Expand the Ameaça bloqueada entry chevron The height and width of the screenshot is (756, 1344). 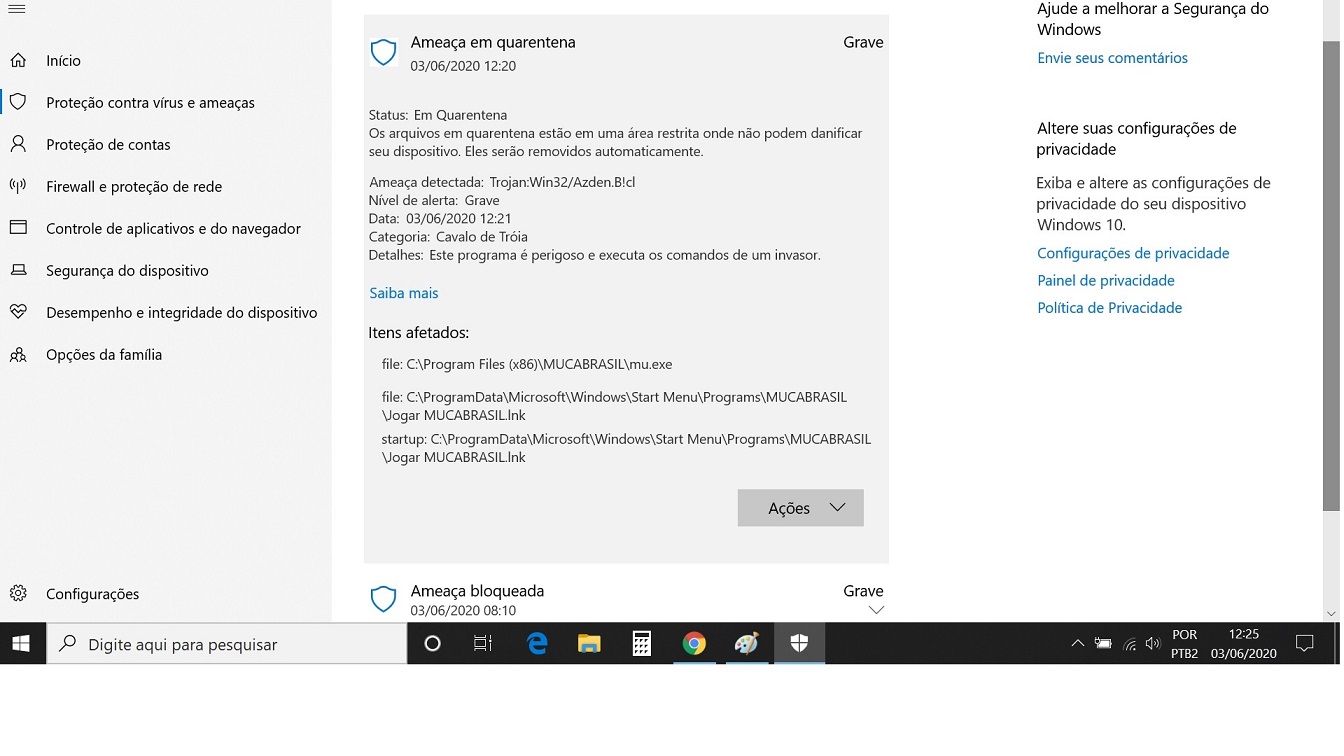coord(876,610)
